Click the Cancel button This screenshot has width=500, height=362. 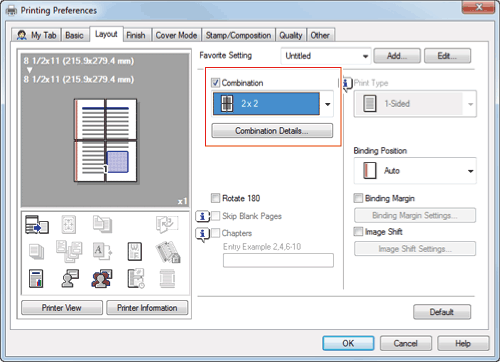pos(406,343)
